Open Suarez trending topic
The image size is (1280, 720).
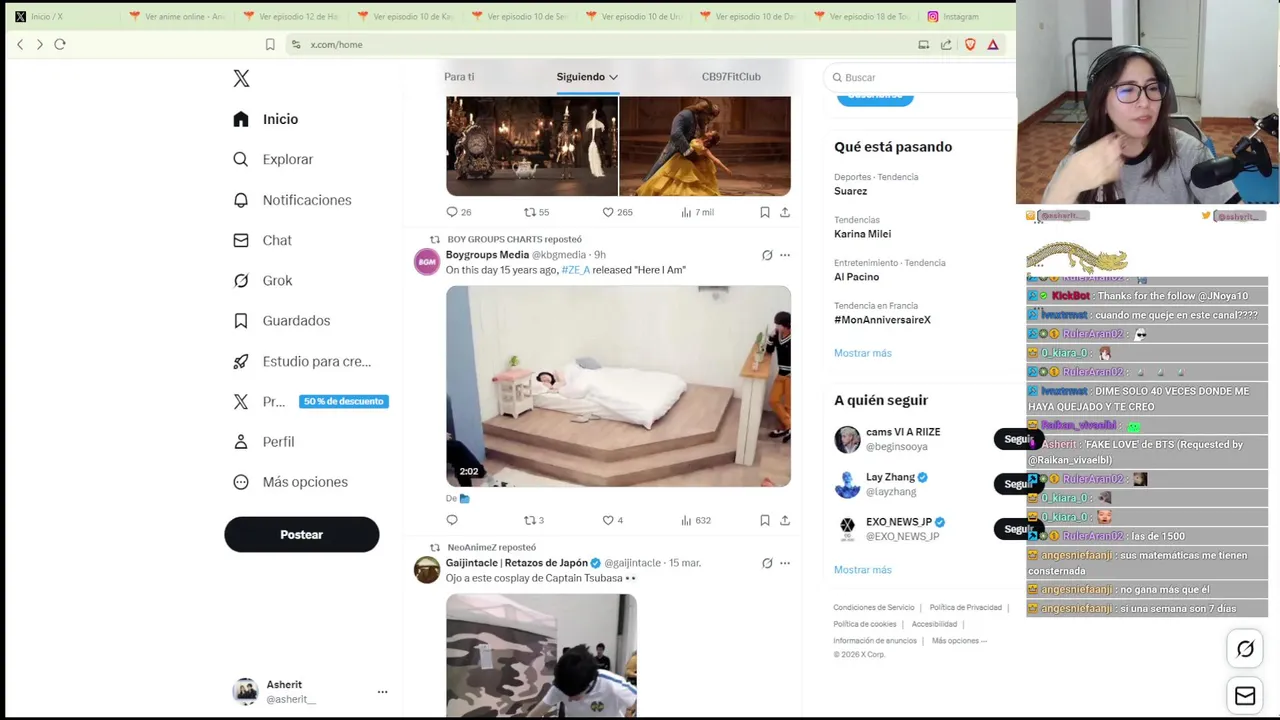point(851,191)
